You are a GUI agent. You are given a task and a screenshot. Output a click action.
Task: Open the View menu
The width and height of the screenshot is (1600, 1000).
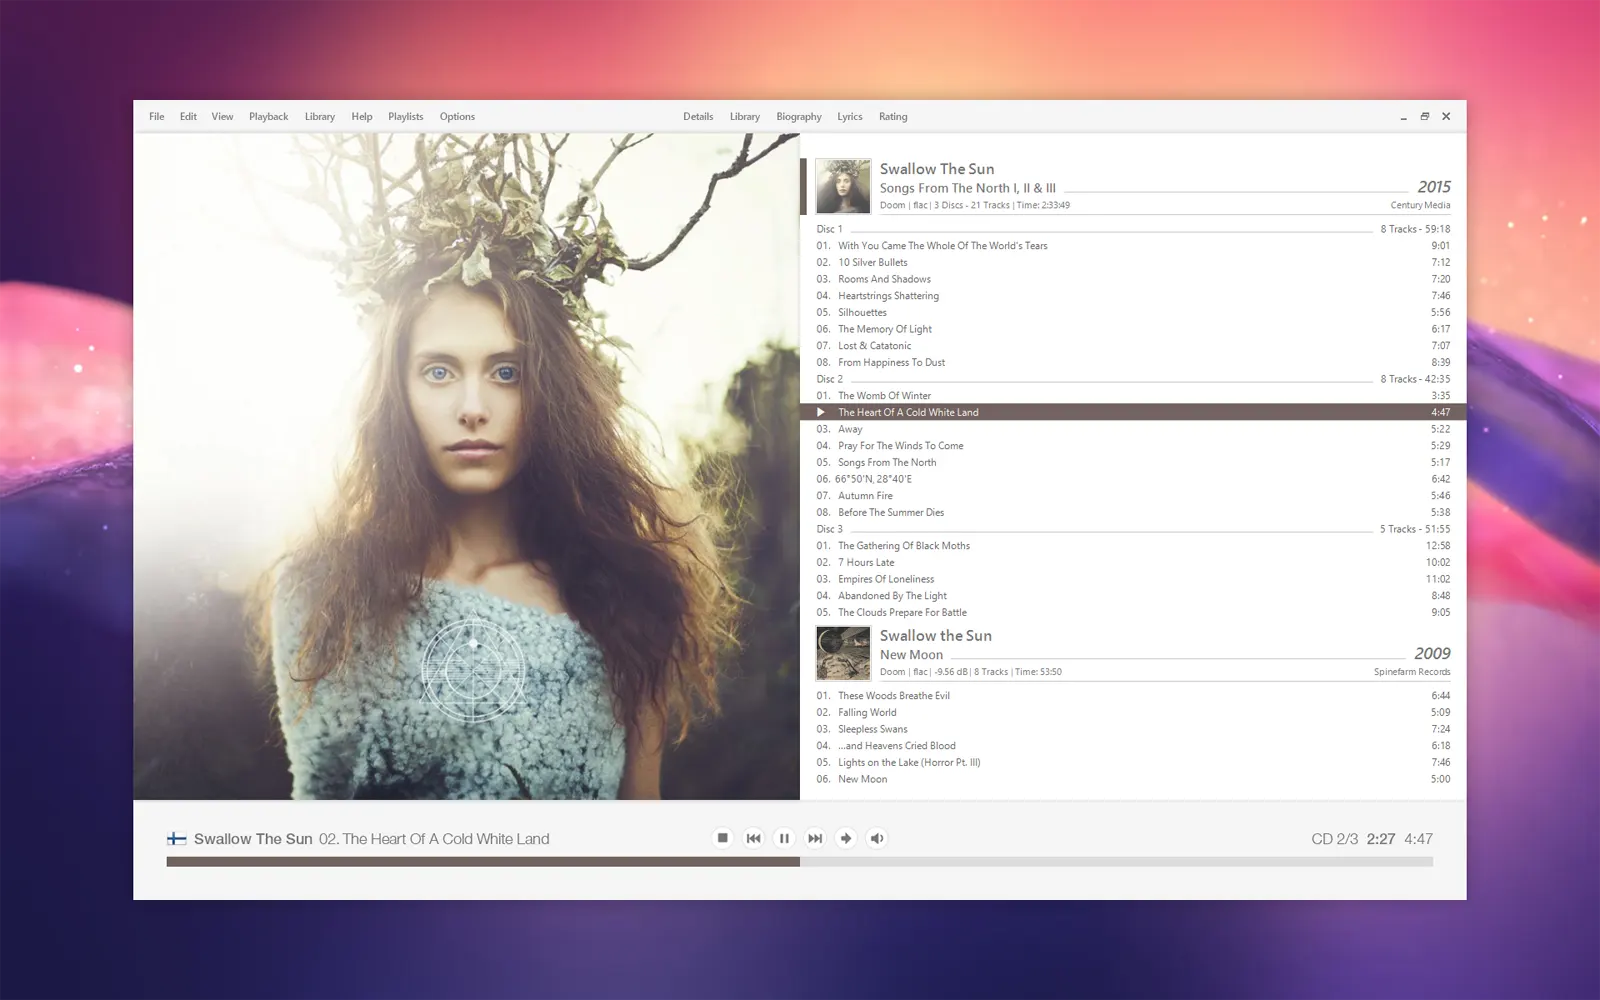(222, 116)
